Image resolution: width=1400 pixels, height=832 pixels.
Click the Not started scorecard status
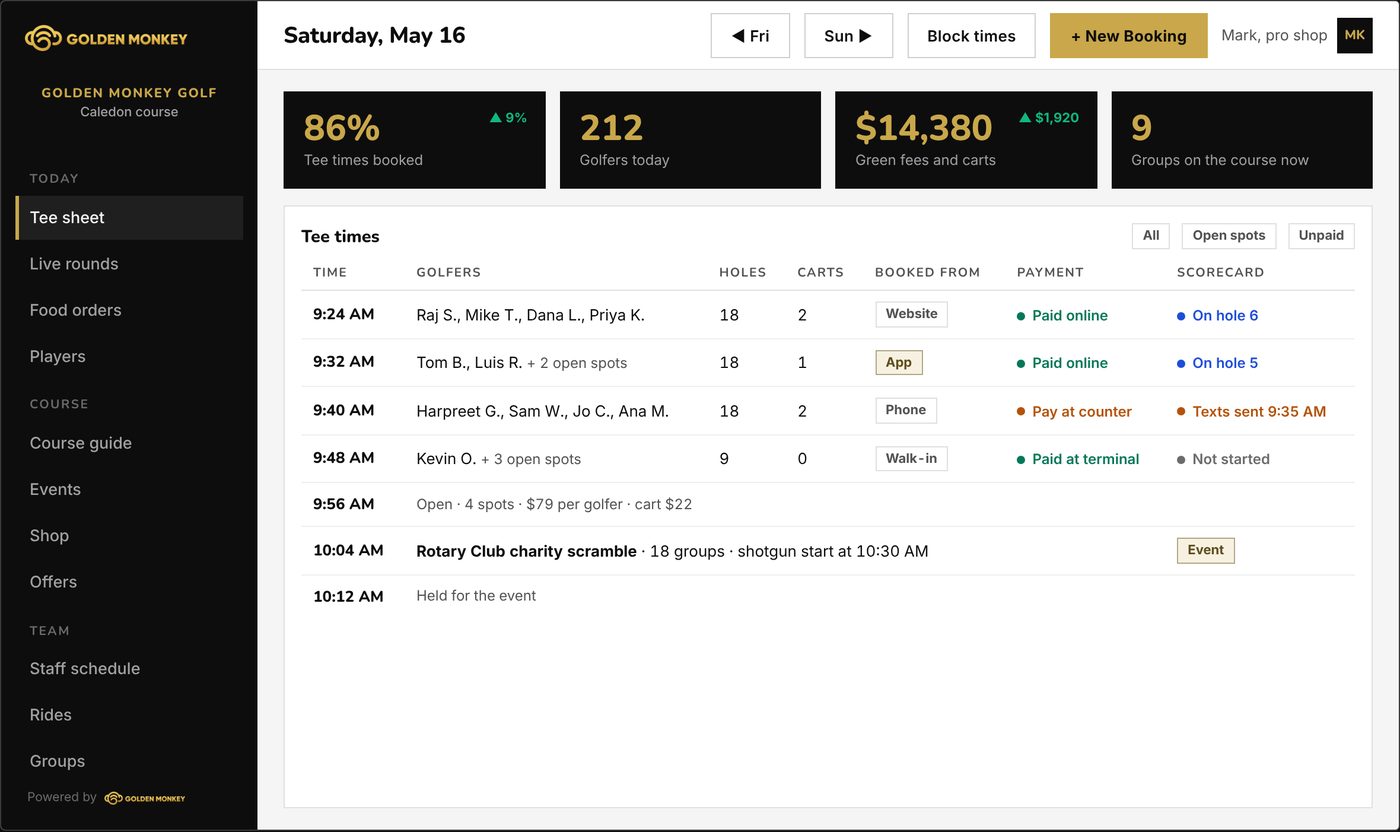coord(1223,459)
